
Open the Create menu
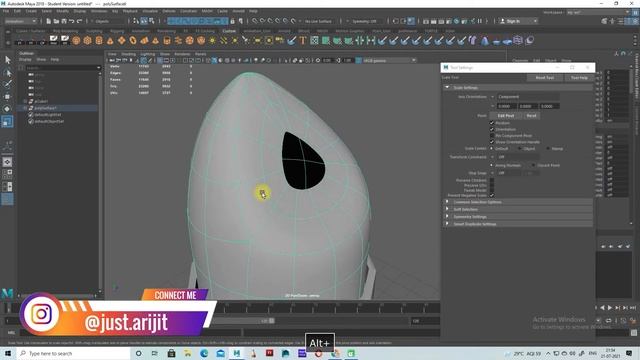(31, 11)
